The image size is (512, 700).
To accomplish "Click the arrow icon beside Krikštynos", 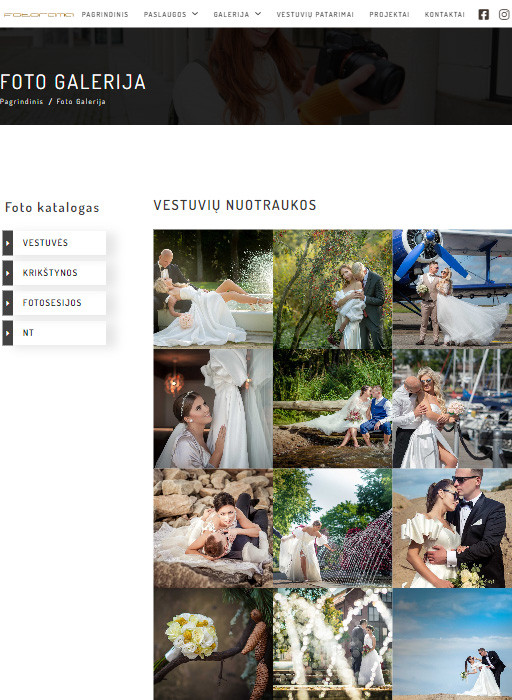I will [8, 273].
